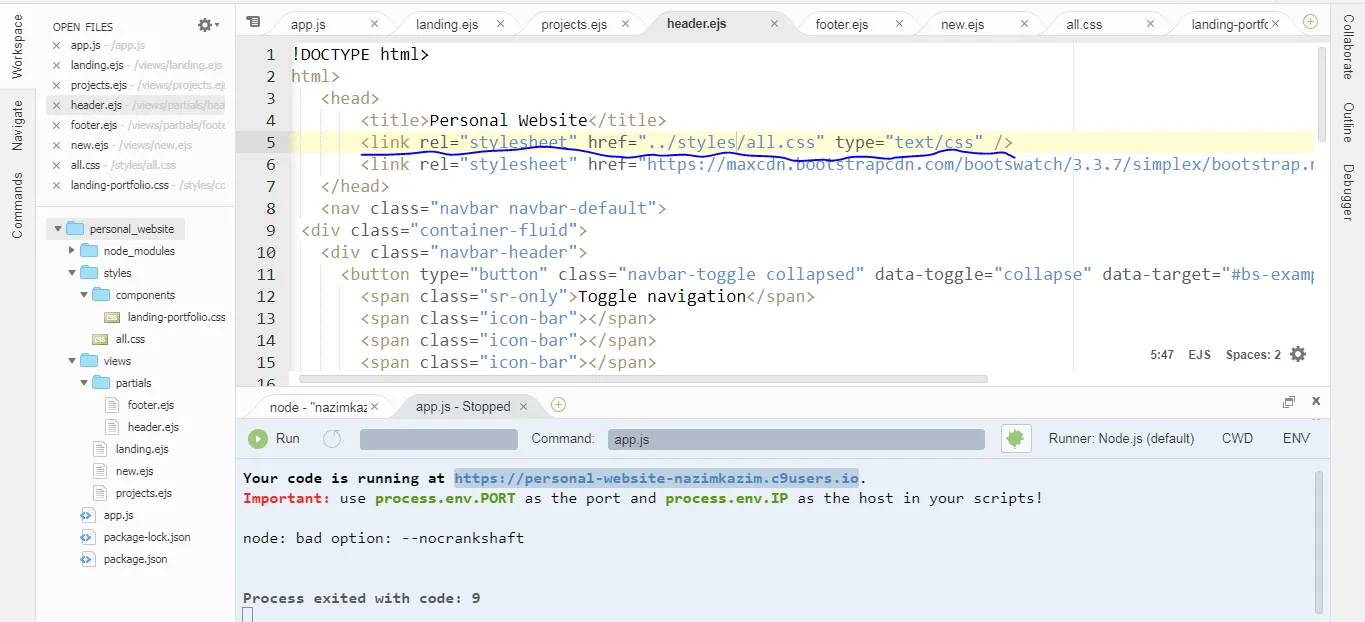Expand the node_modules folder
This screenshot has height=622, width=1365.
point(72,251)
